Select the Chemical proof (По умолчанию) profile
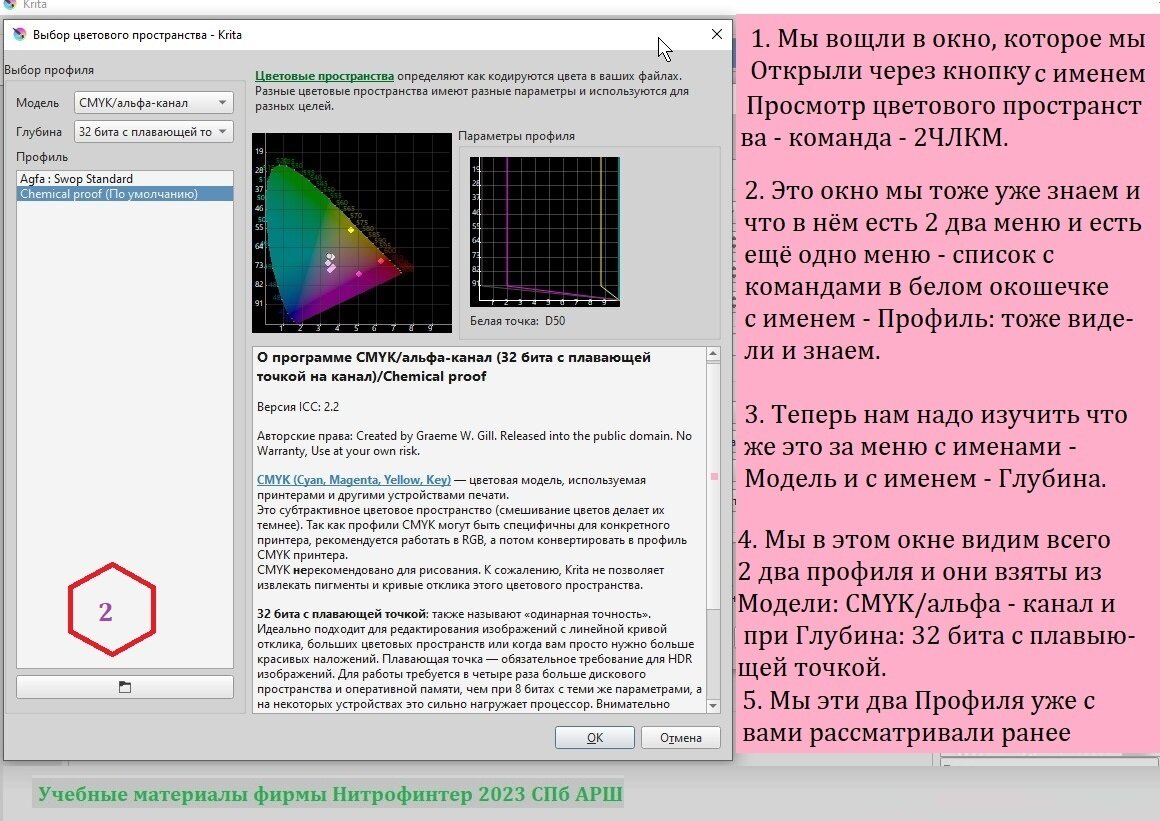The width and height of the screenshot is (1160, 821). pyautogui.click(x=124, y=194)
